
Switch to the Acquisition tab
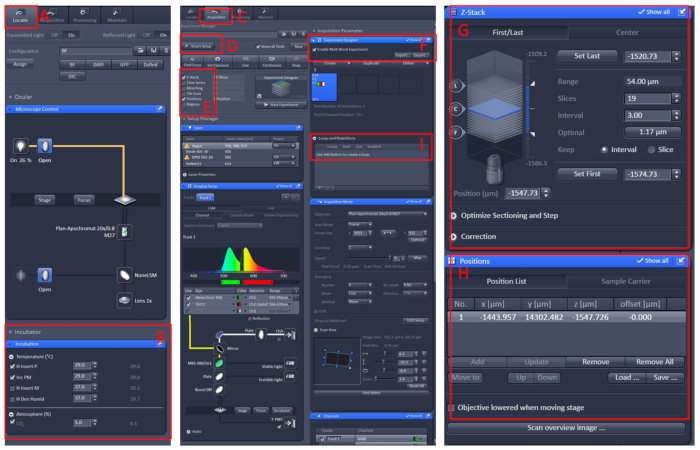click(x=216, y=16)
